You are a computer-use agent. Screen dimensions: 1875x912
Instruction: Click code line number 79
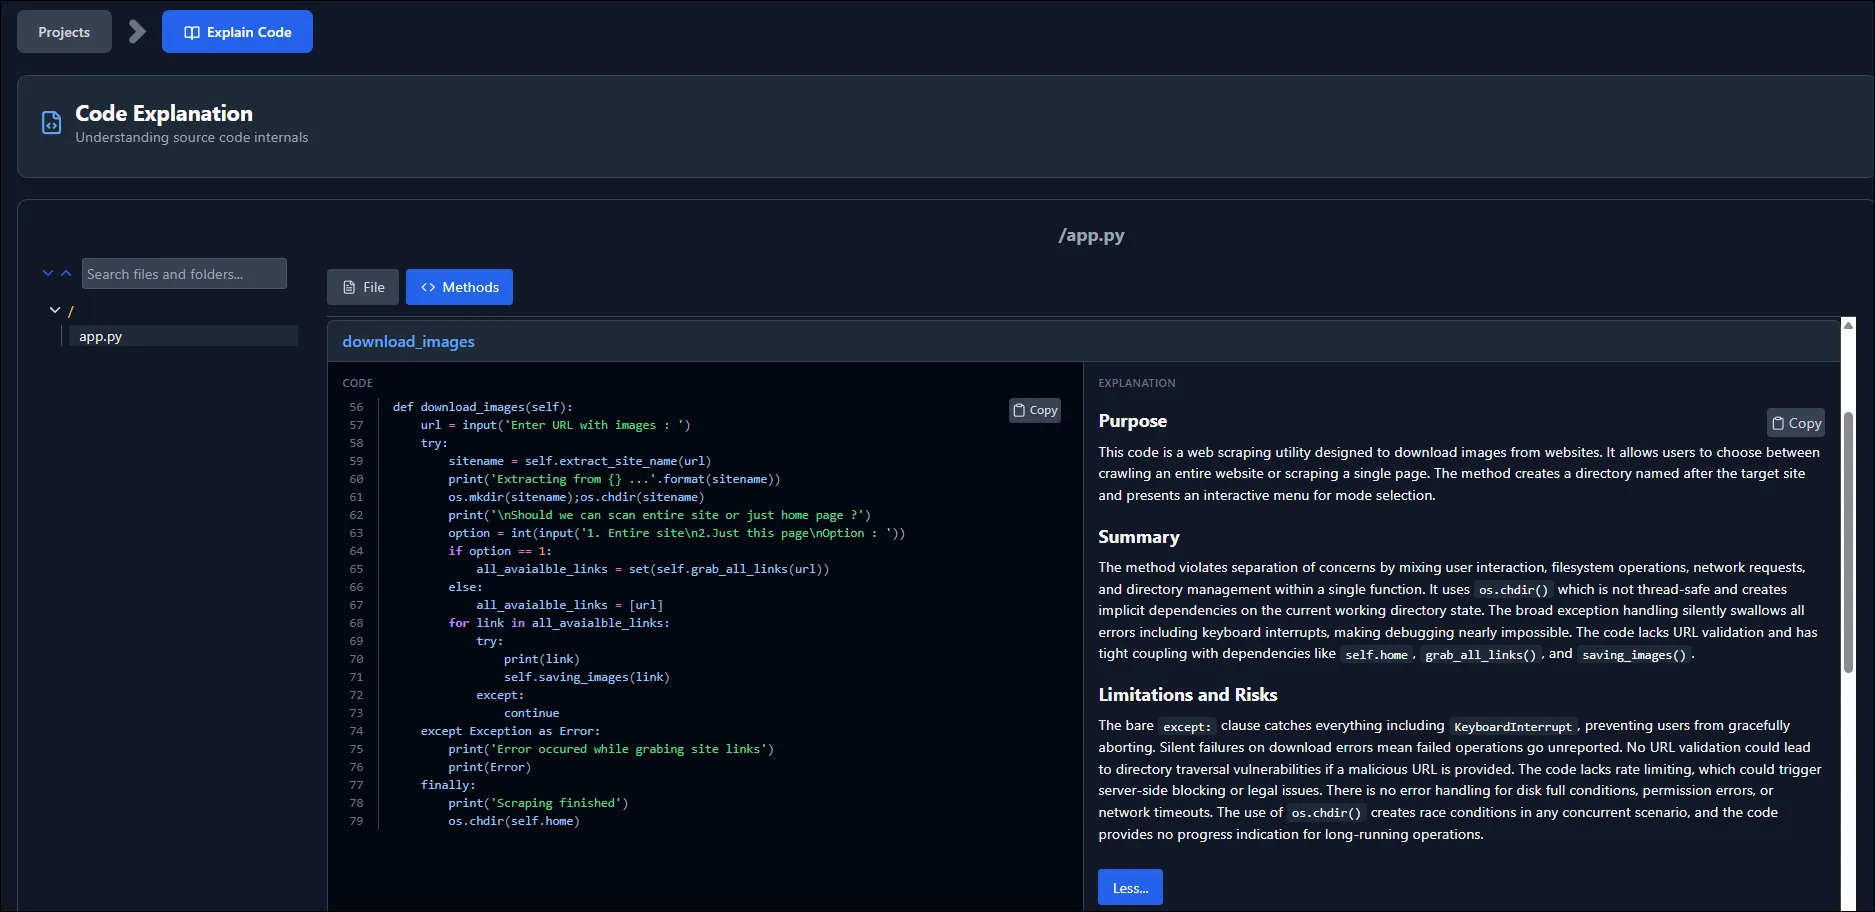click(x=356, y=821)
